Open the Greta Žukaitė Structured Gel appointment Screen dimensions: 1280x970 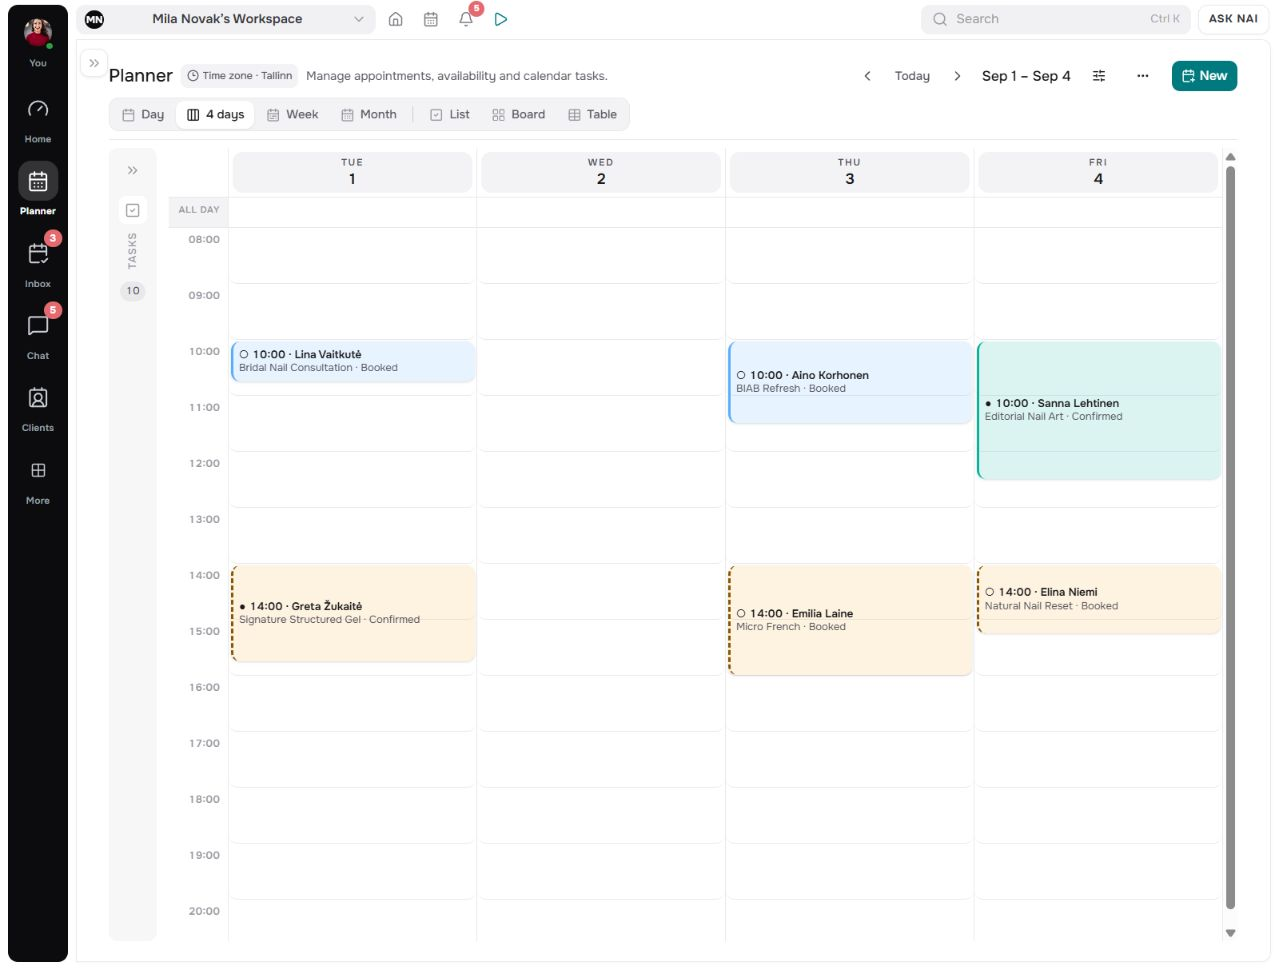[353, 614]
